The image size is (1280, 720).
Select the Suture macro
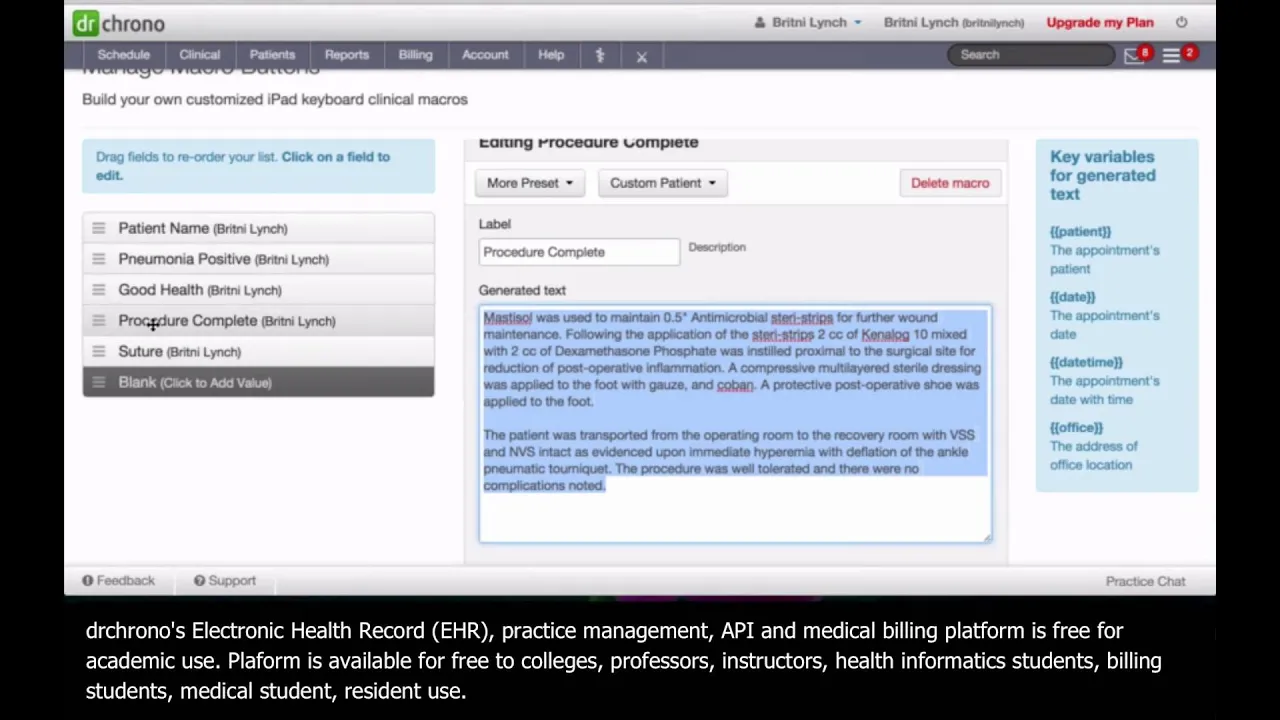[258, 351]
